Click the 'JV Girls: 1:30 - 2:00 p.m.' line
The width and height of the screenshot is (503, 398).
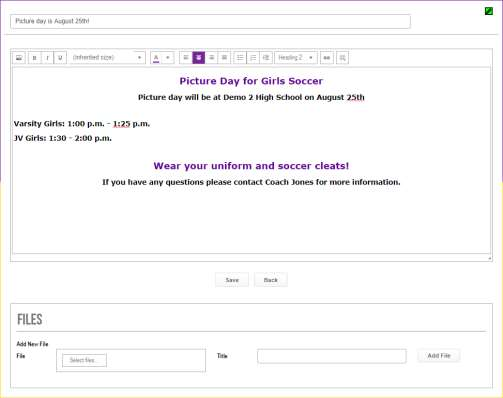coord(63,138)
